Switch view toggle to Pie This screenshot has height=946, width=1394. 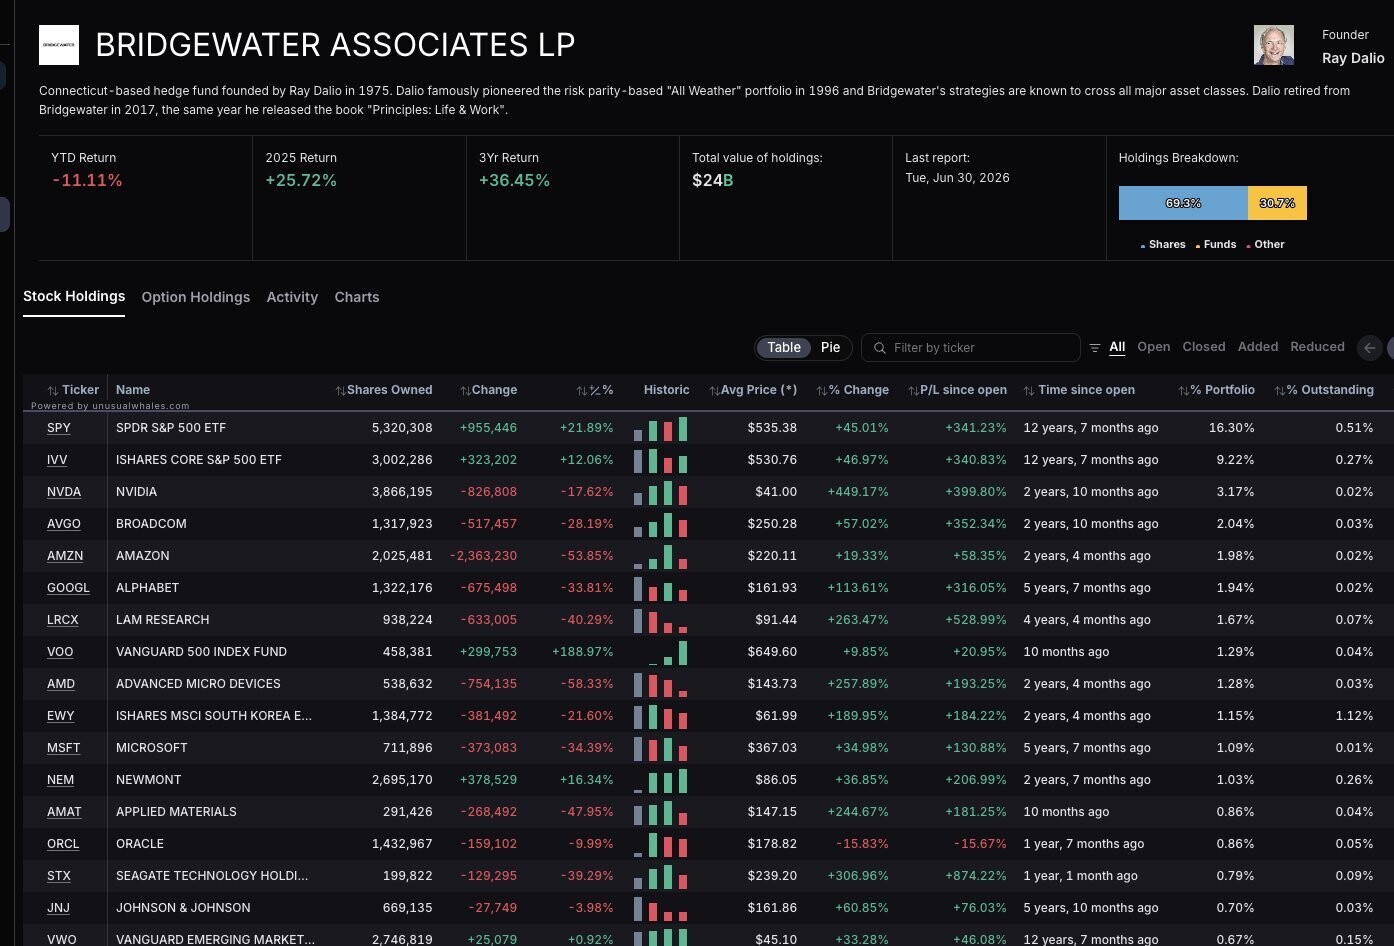coord(830,347)
